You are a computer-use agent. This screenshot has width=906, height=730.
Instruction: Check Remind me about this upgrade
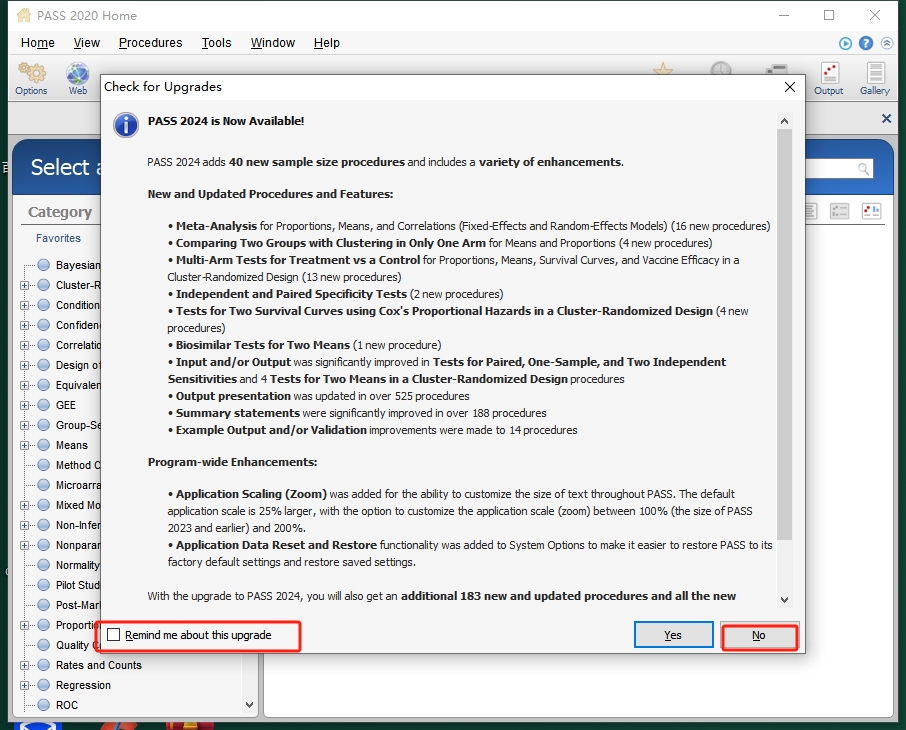[114, 635]
